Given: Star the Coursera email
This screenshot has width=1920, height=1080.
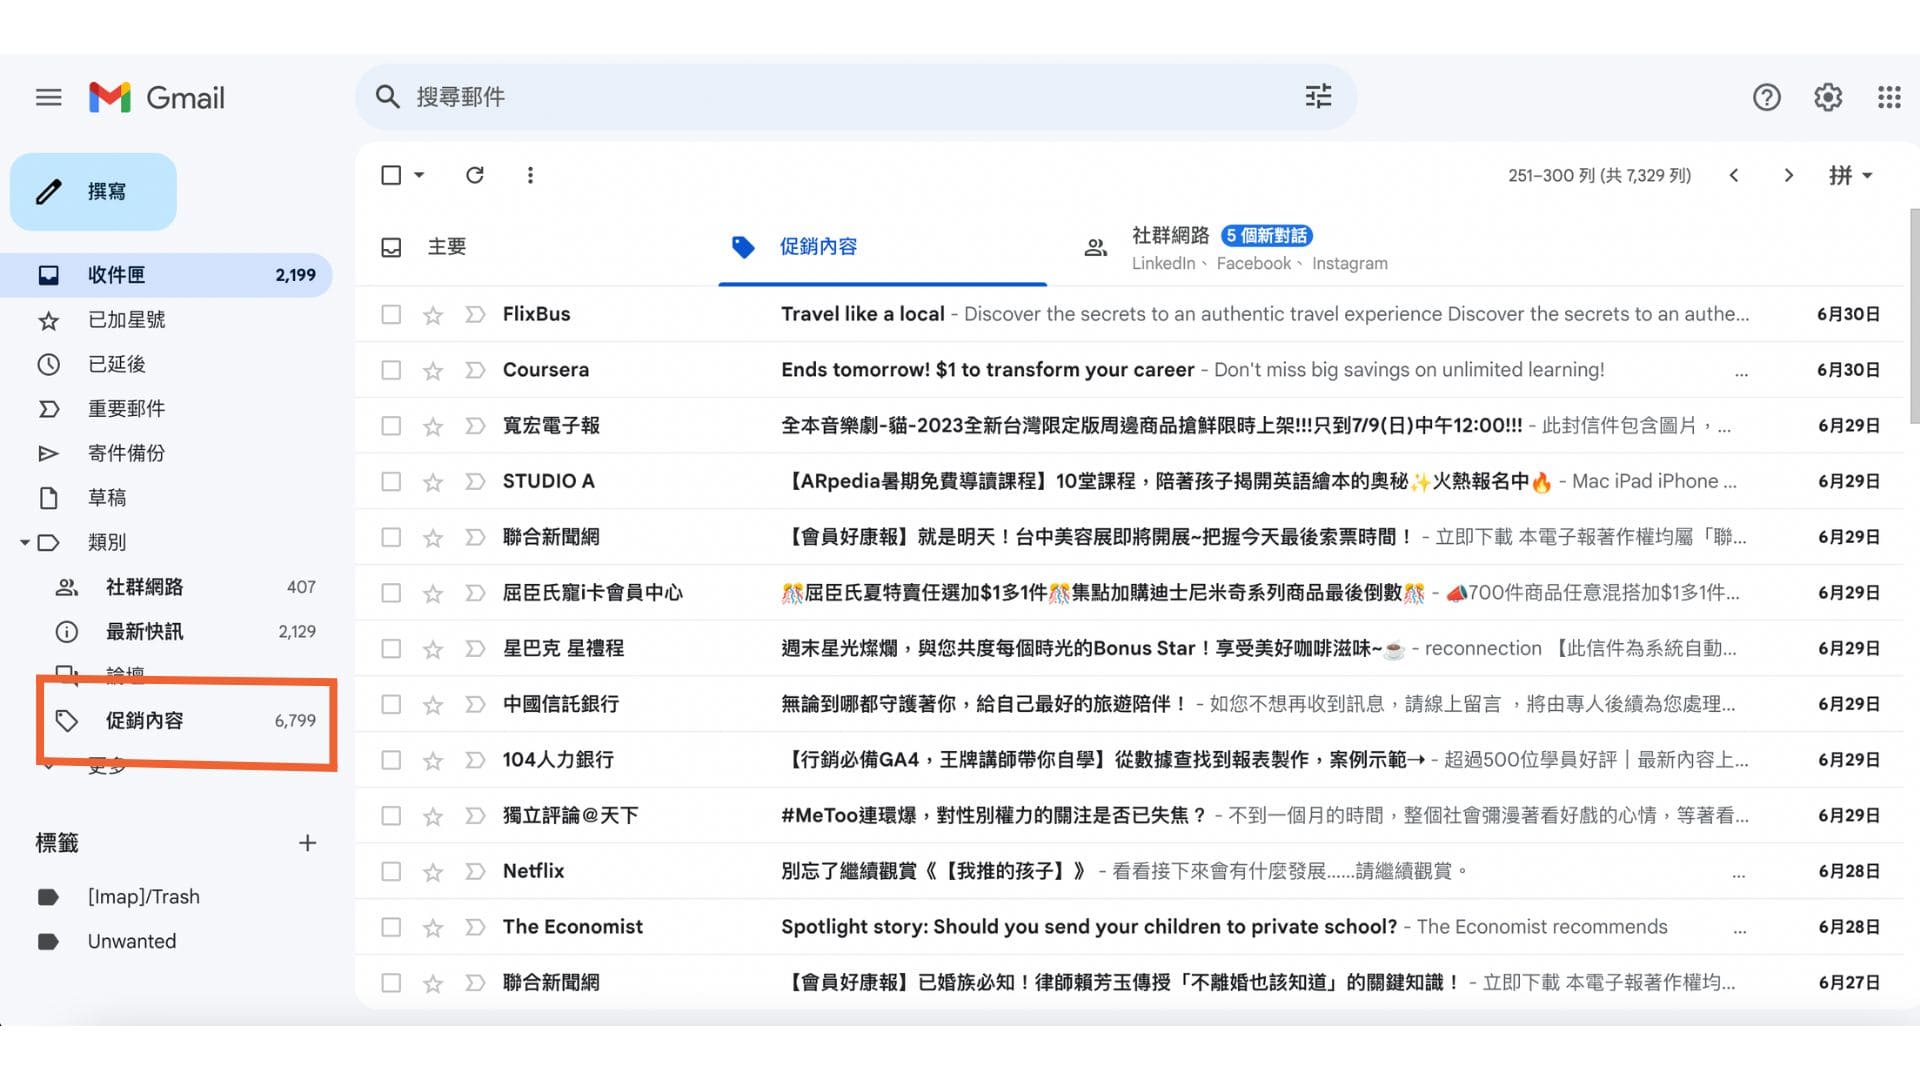Looking at the screenshot, I should click(432, 369).
